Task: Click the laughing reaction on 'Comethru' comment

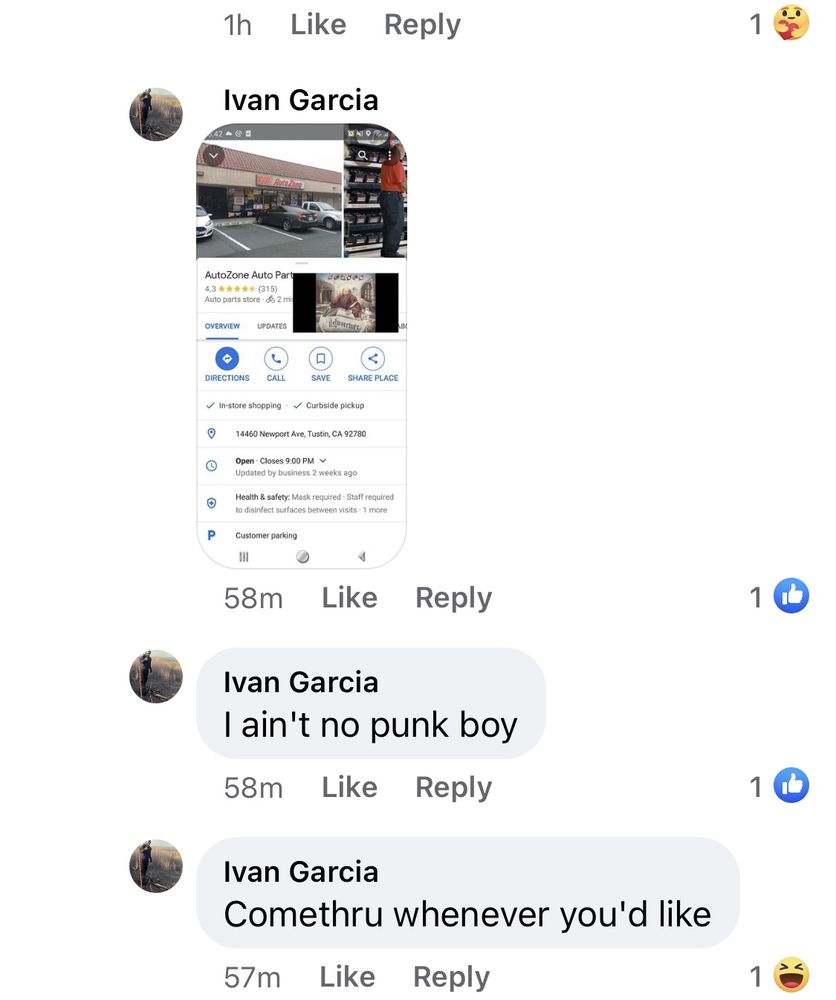Action: pyautogui.click(x=791, y=975)
